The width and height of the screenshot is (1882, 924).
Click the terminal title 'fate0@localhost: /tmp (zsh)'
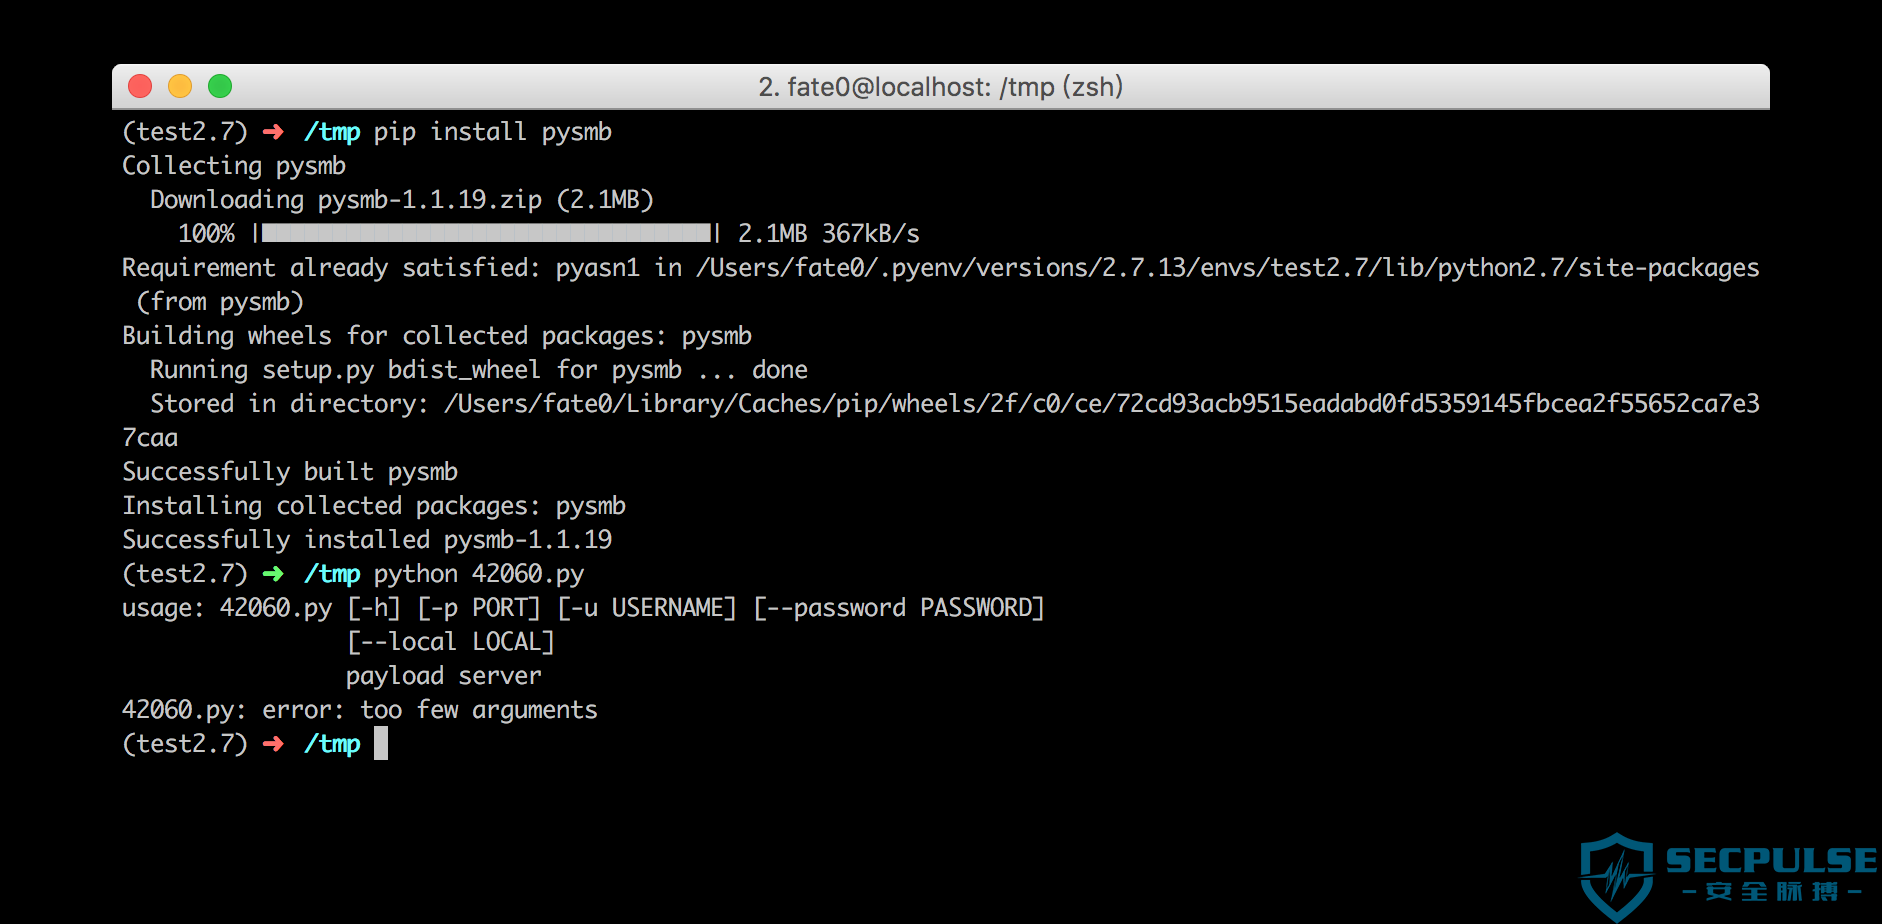(x=954, y=87)
